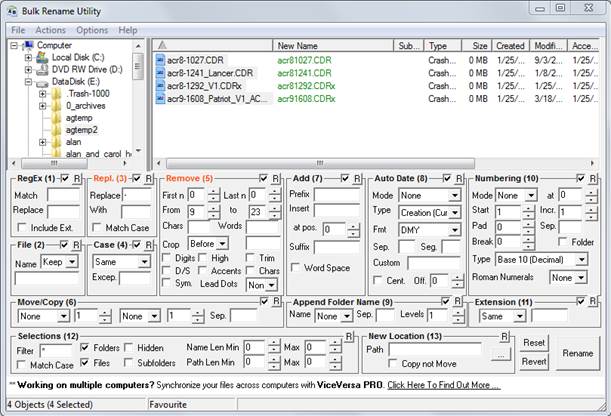Screen dimensions: 611x416
Task: Click the Prefix input field in Add (7)
Action: click(336, 195)
